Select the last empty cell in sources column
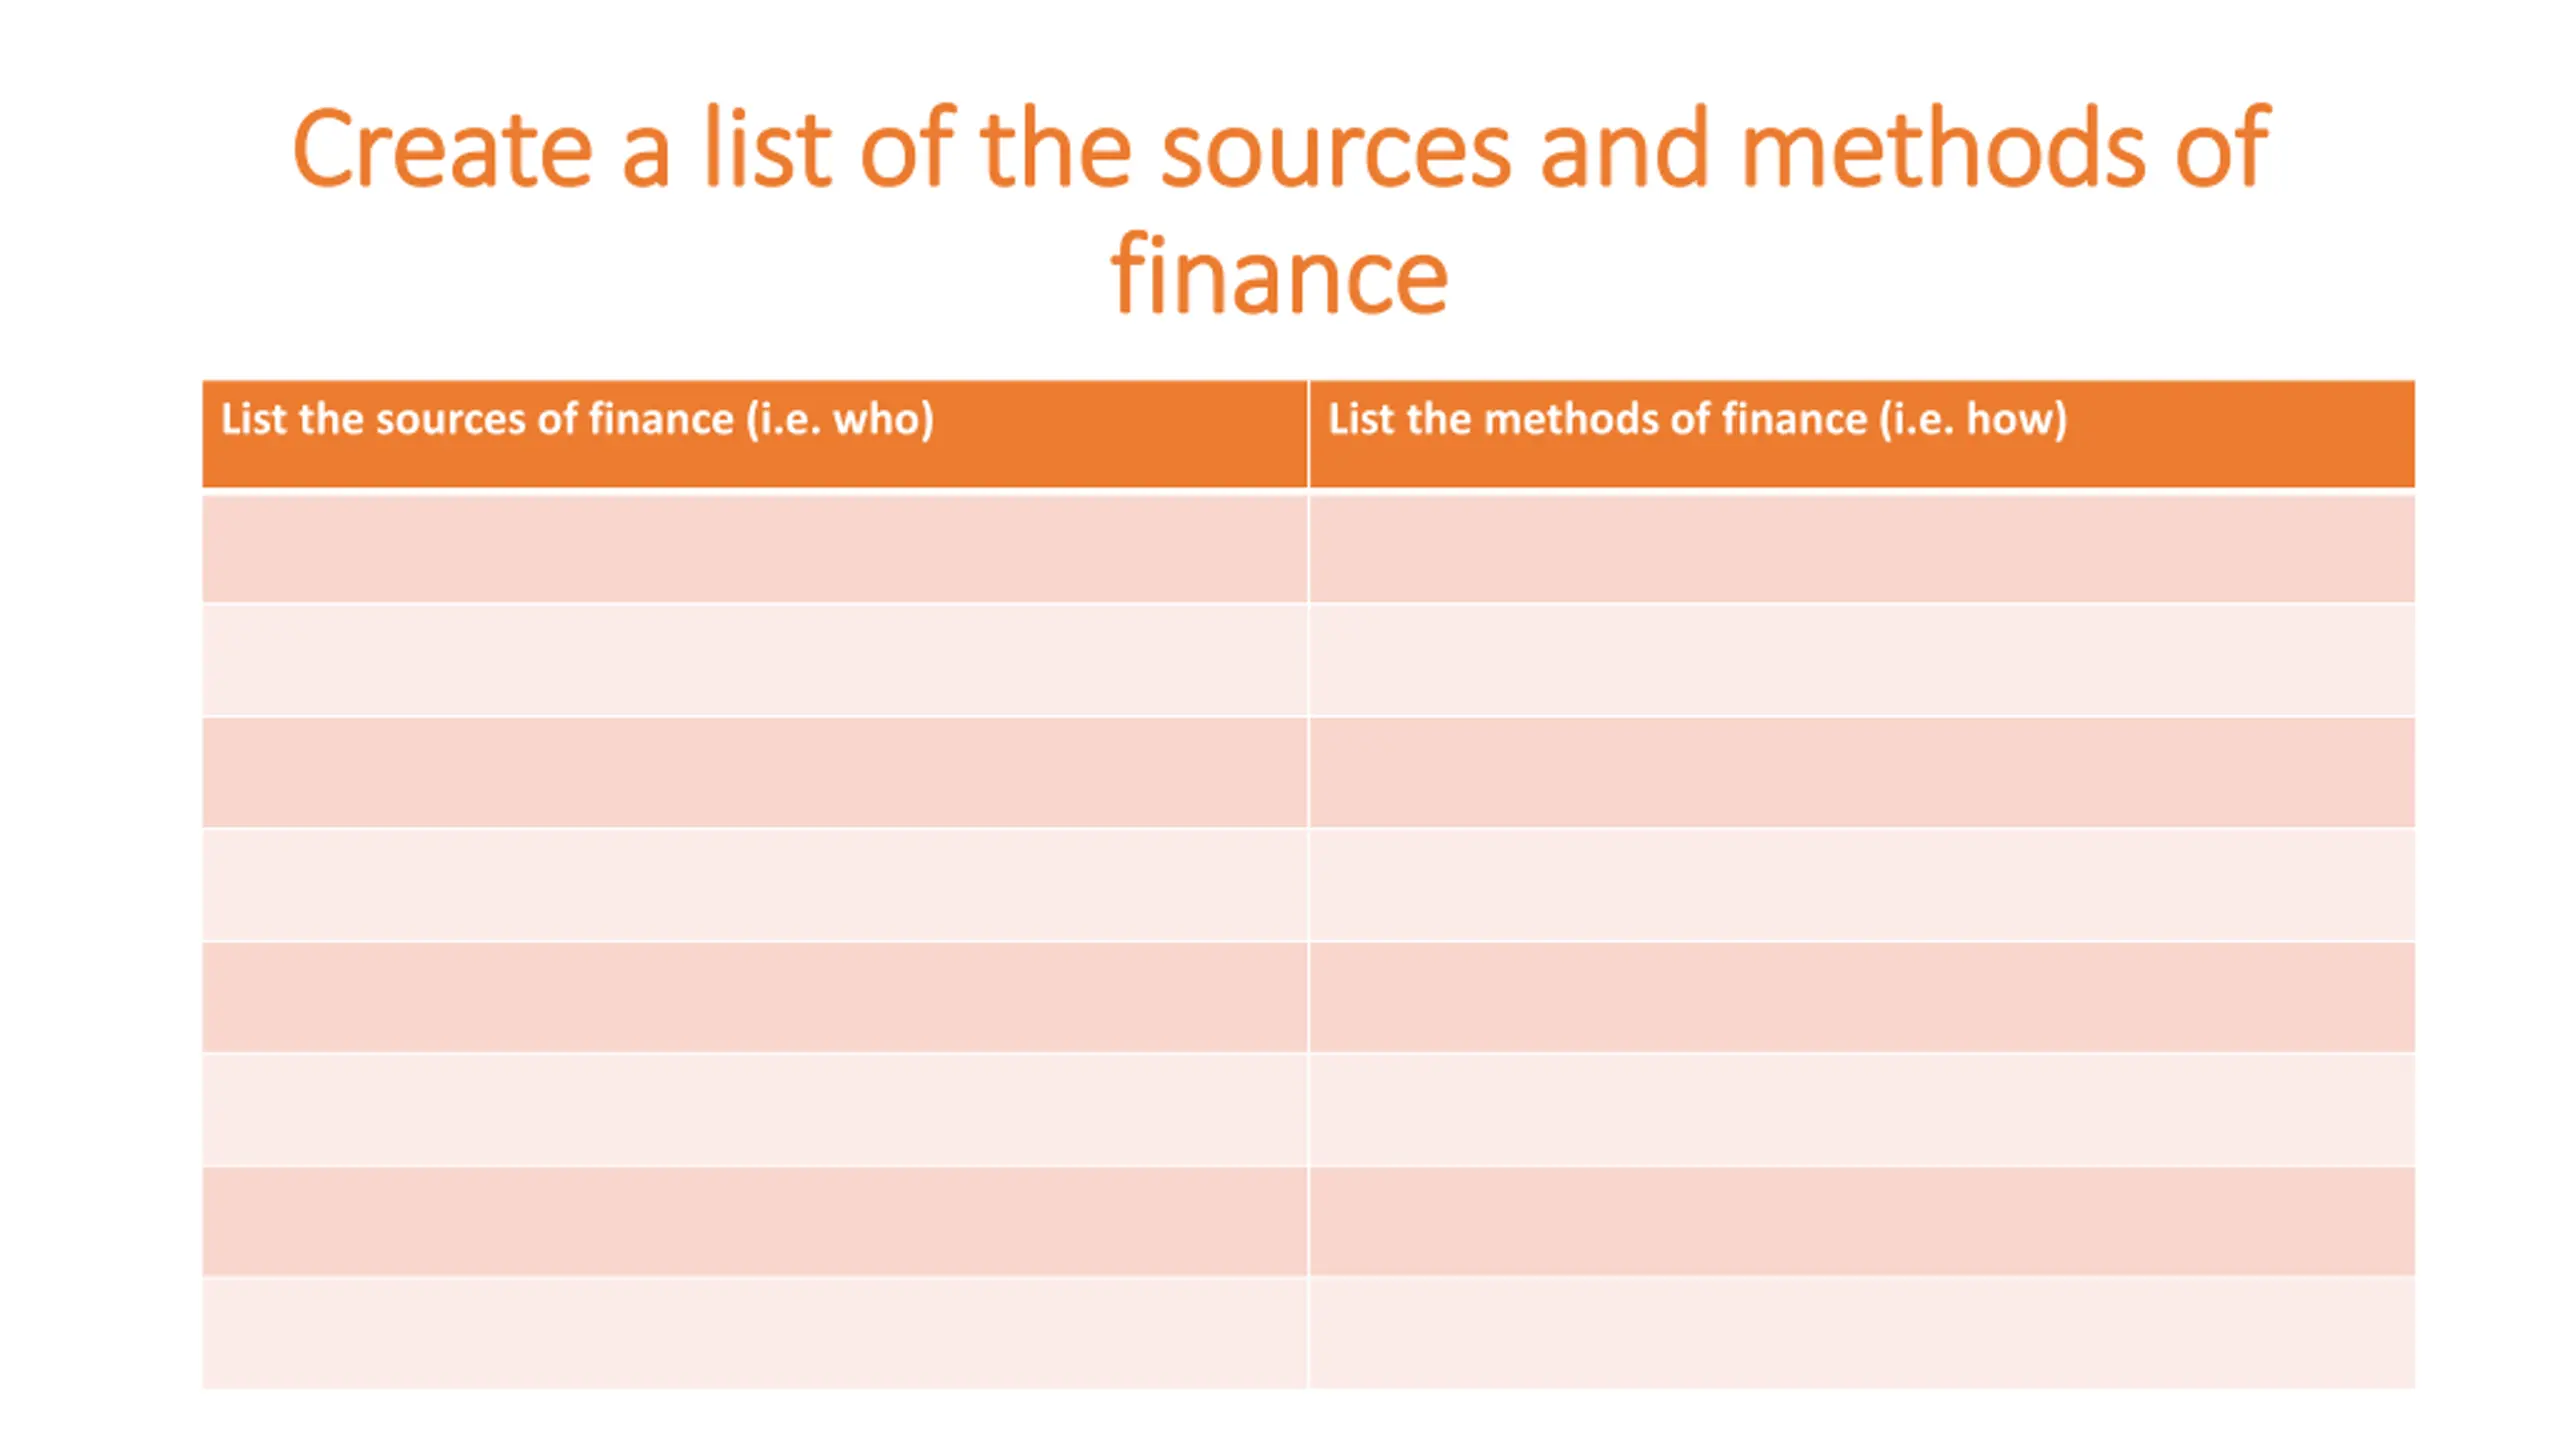The image size is (2560, 1440). pyautogui.click(x=754, y=1333)
